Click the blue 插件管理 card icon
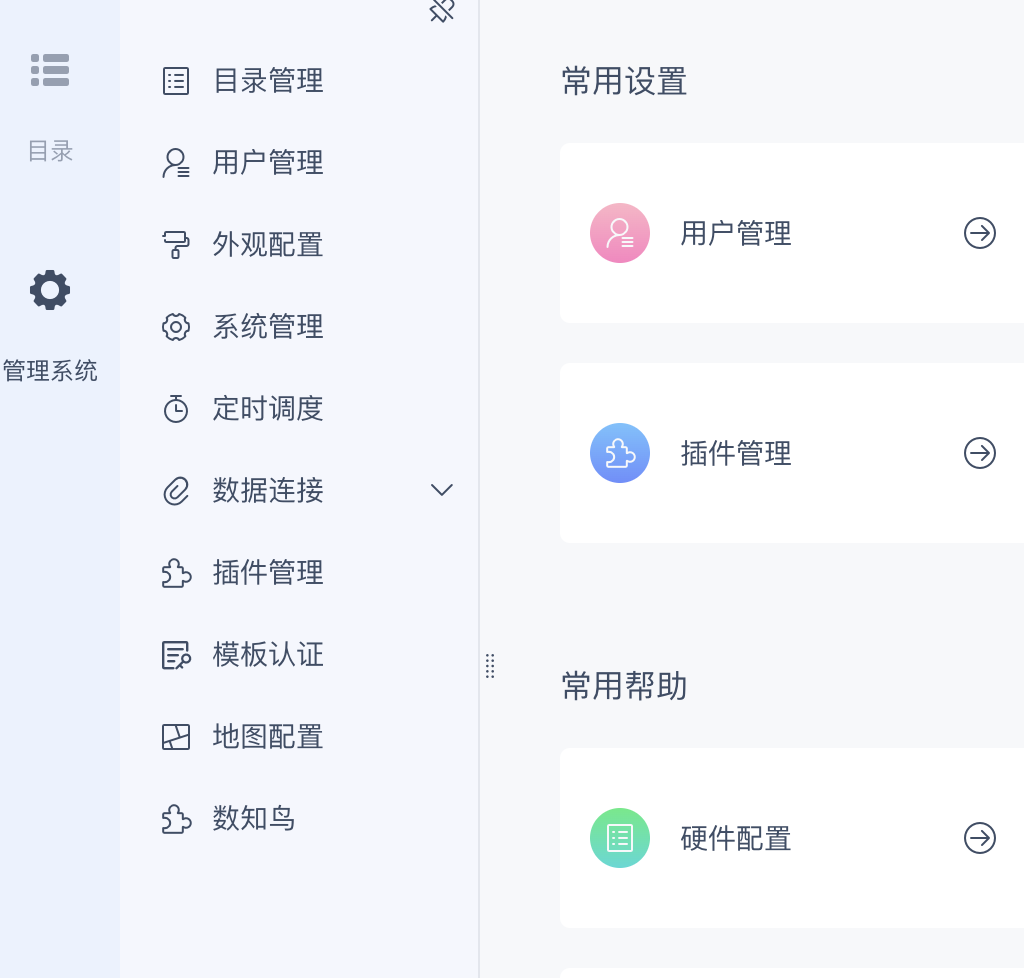The width and height of the screenshot is (1024, 978). [620, 453]
